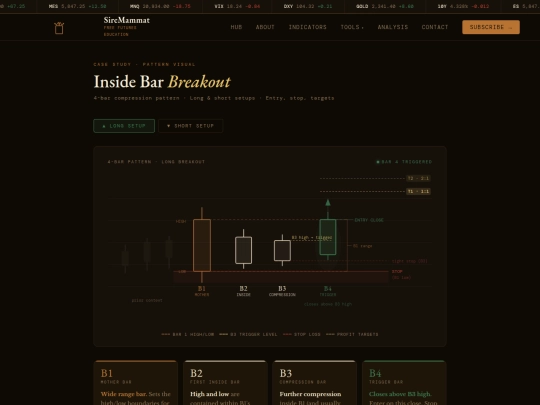This screenshot has width=540, height=405.
Task: Open the B1 Mother Bar card
Action: pos(136,383)
